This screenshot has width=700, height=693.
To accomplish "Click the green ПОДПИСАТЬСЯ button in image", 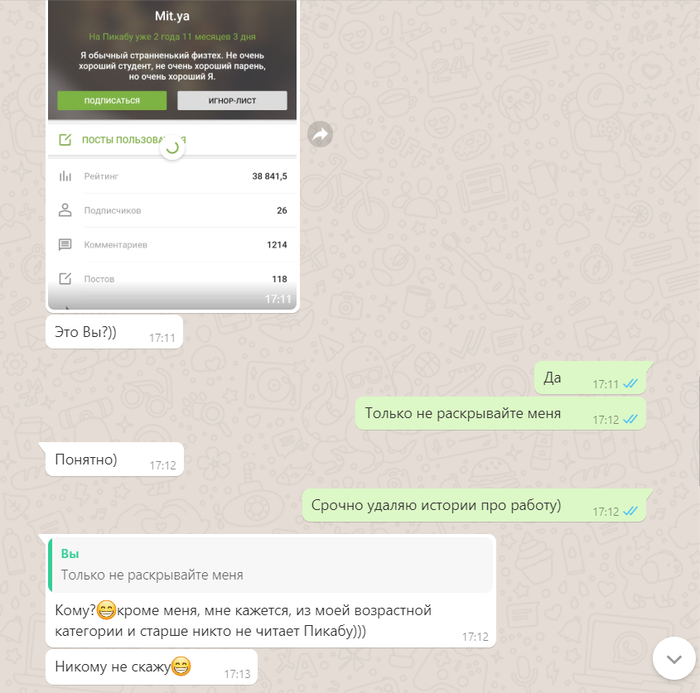I will click(112, 100).
